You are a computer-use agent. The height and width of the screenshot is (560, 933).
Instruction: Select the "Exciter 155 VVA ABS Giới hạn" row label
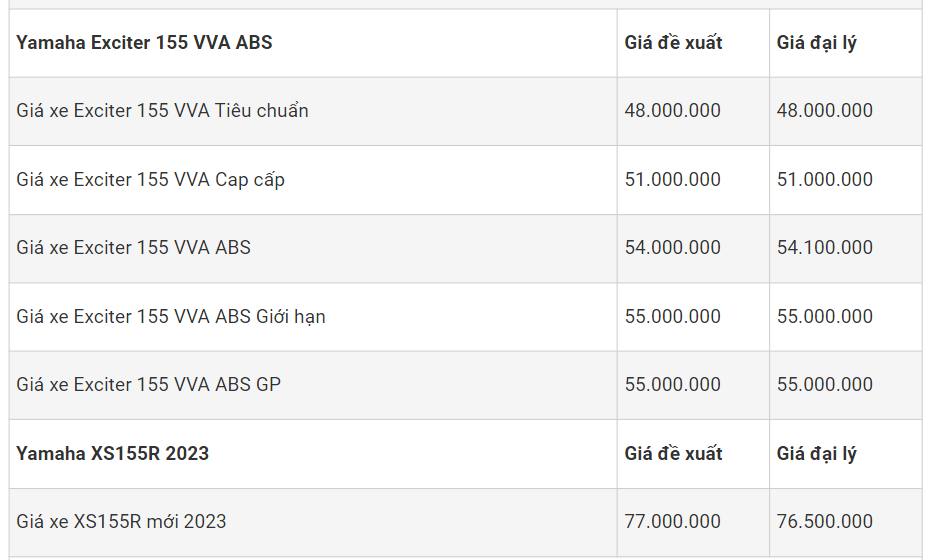pyautogui.click(x=171, y=317)
